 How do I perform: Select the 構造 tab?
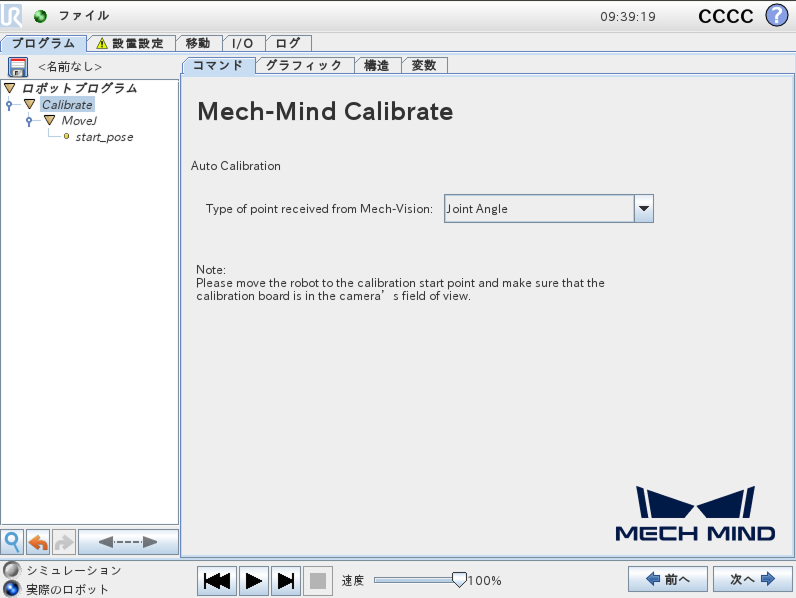coord(377,65)
